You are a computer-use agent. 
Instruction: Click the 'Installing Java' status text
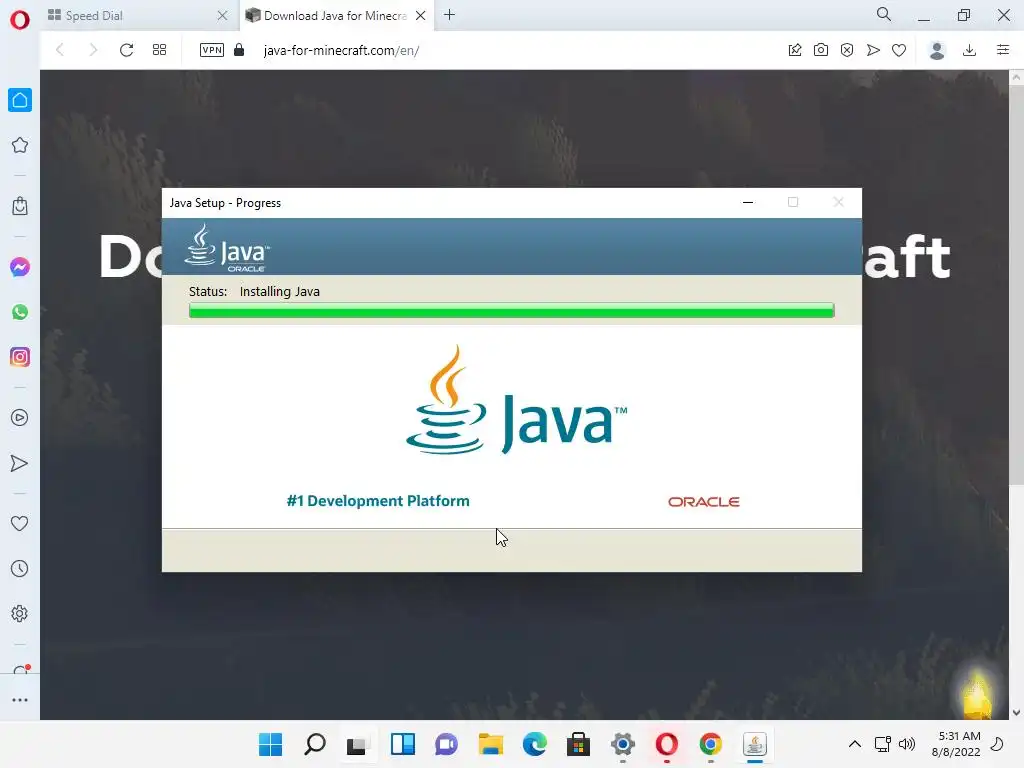tap(280, 291)
